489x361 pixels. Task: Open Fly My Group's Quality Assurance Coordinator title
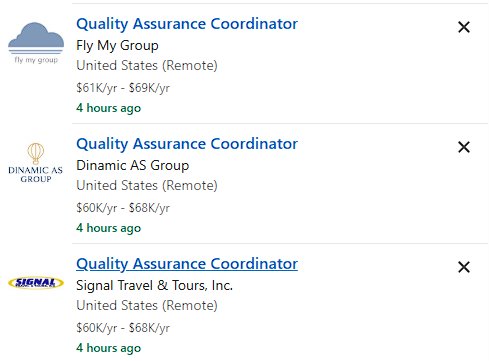point(187,24)
